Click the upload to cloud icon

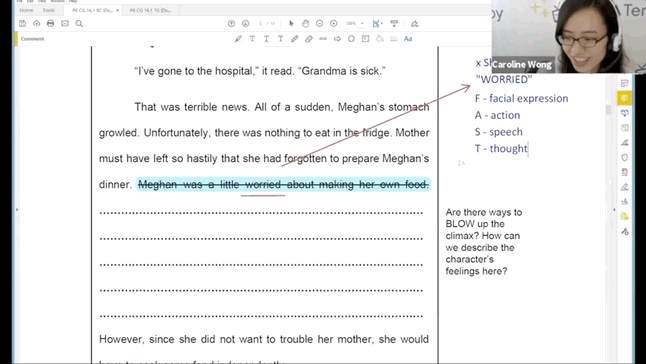coord(37,23)
